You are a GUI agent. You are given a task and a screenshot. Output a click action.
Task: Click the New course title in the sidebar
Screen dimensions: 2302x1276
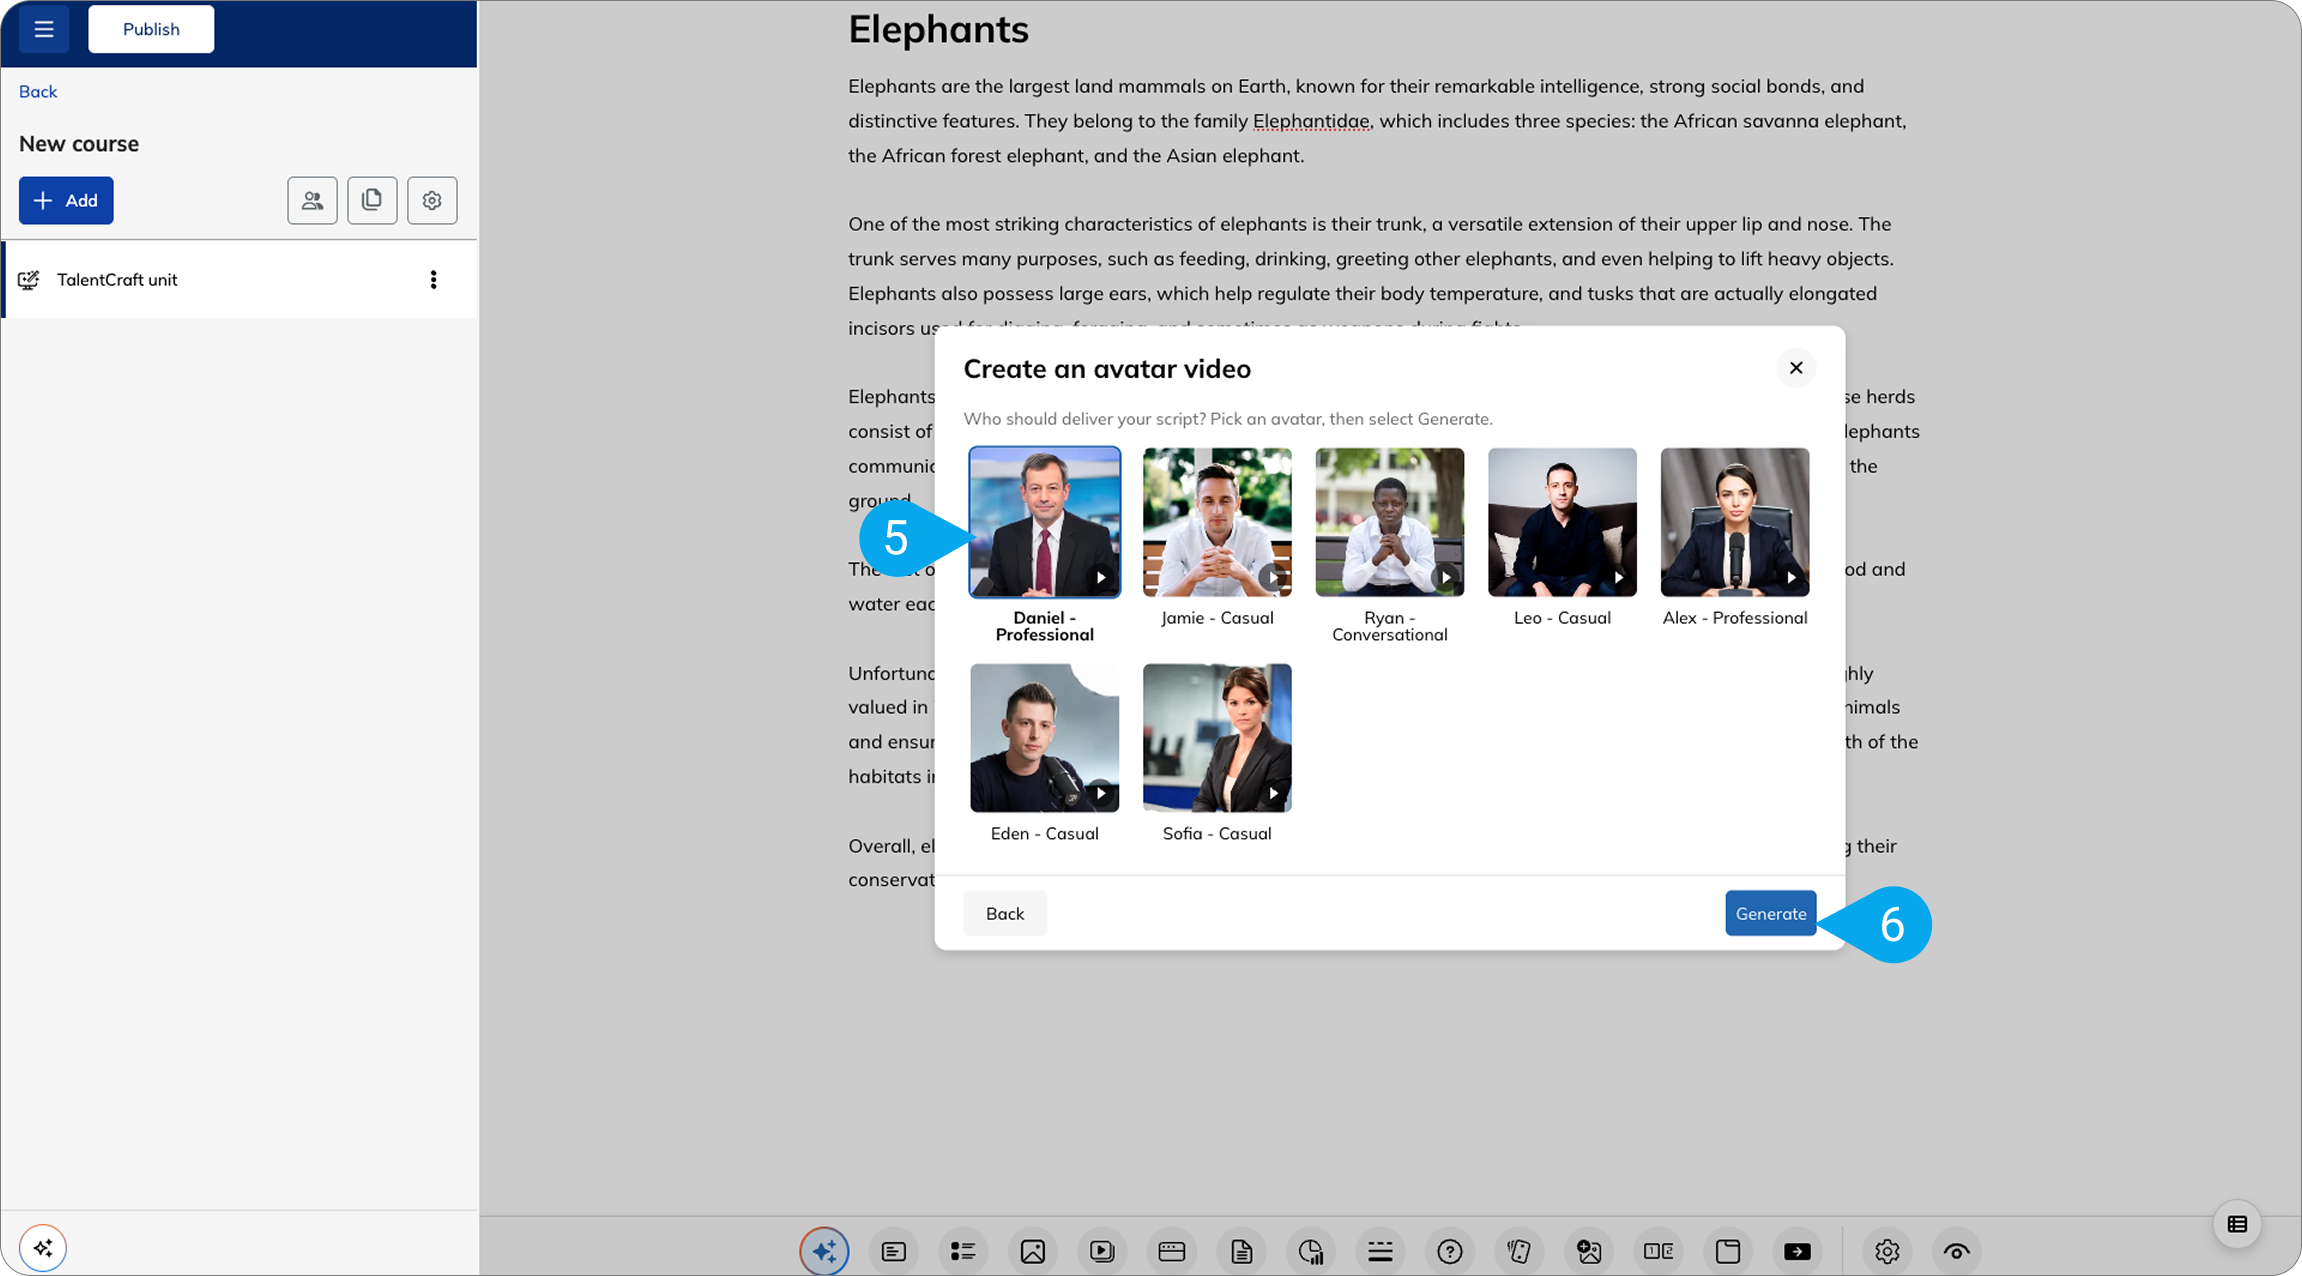coord(79,144)
